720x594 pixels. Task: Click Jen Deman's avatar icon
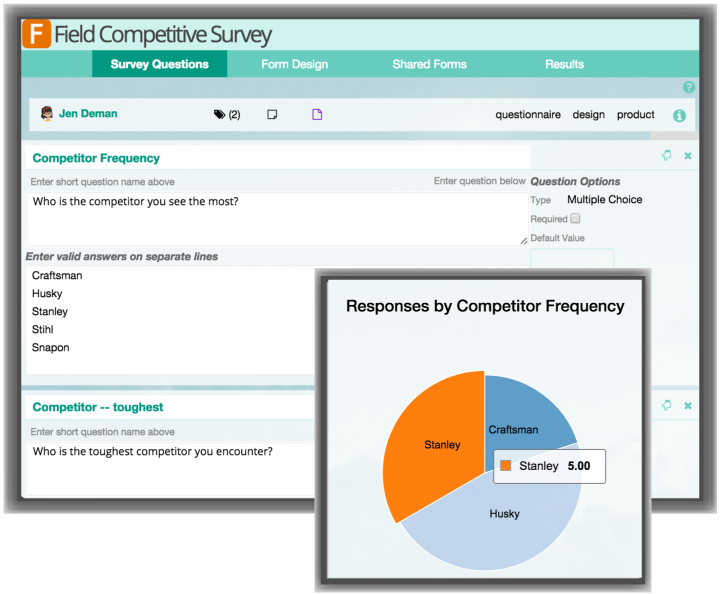(x=47, y=113)
